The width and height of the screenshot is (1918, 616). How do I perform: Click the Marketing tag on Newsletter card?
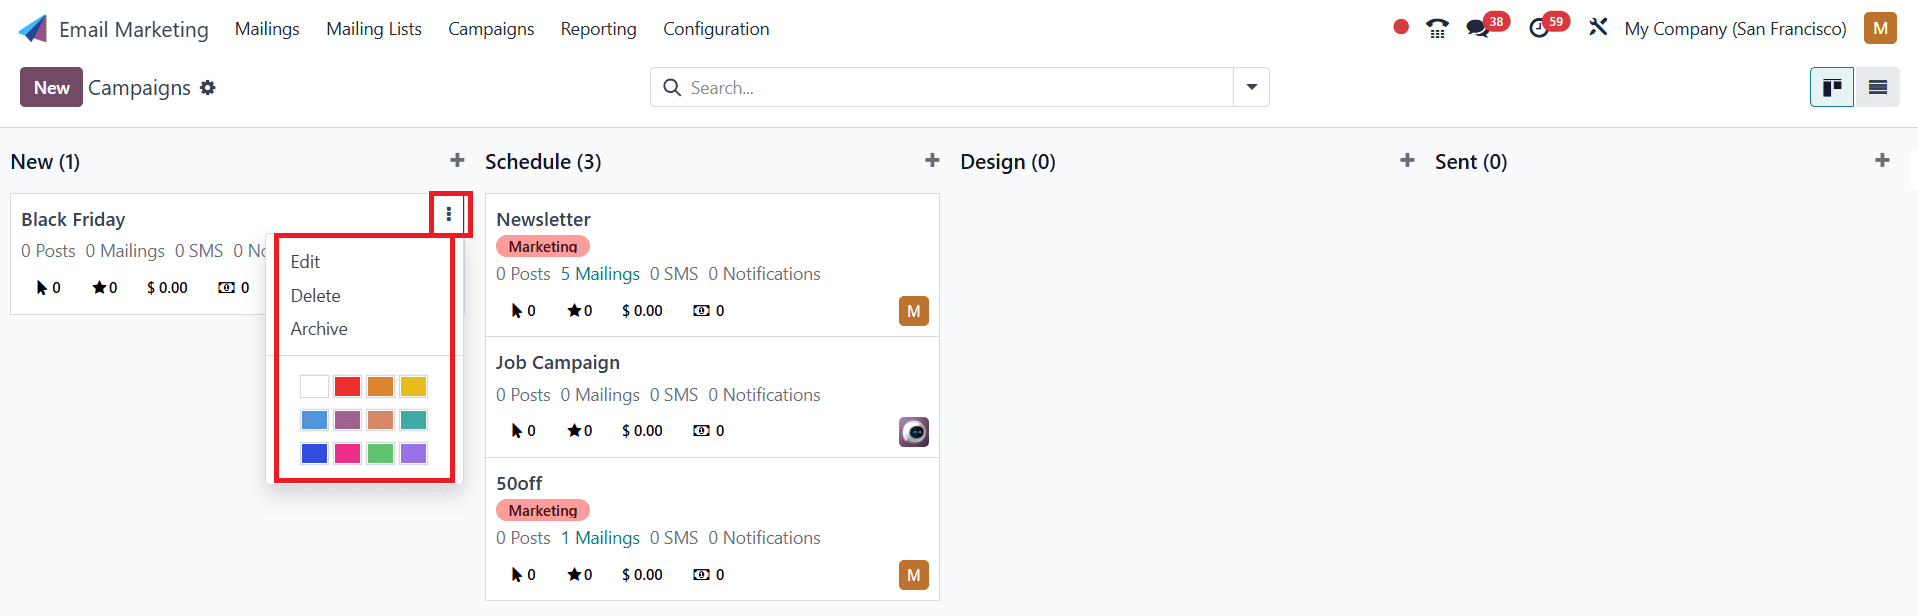coord(543,246)
